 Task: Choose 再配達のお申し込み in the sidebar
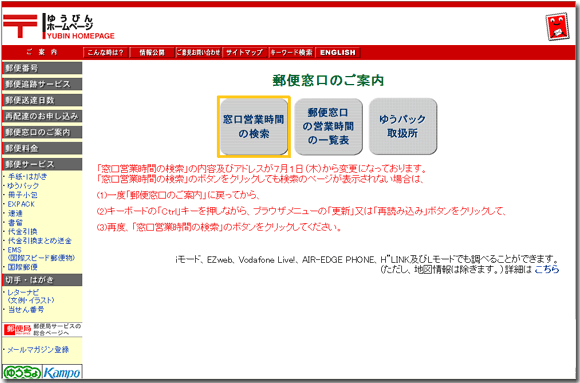pos(42,116)
